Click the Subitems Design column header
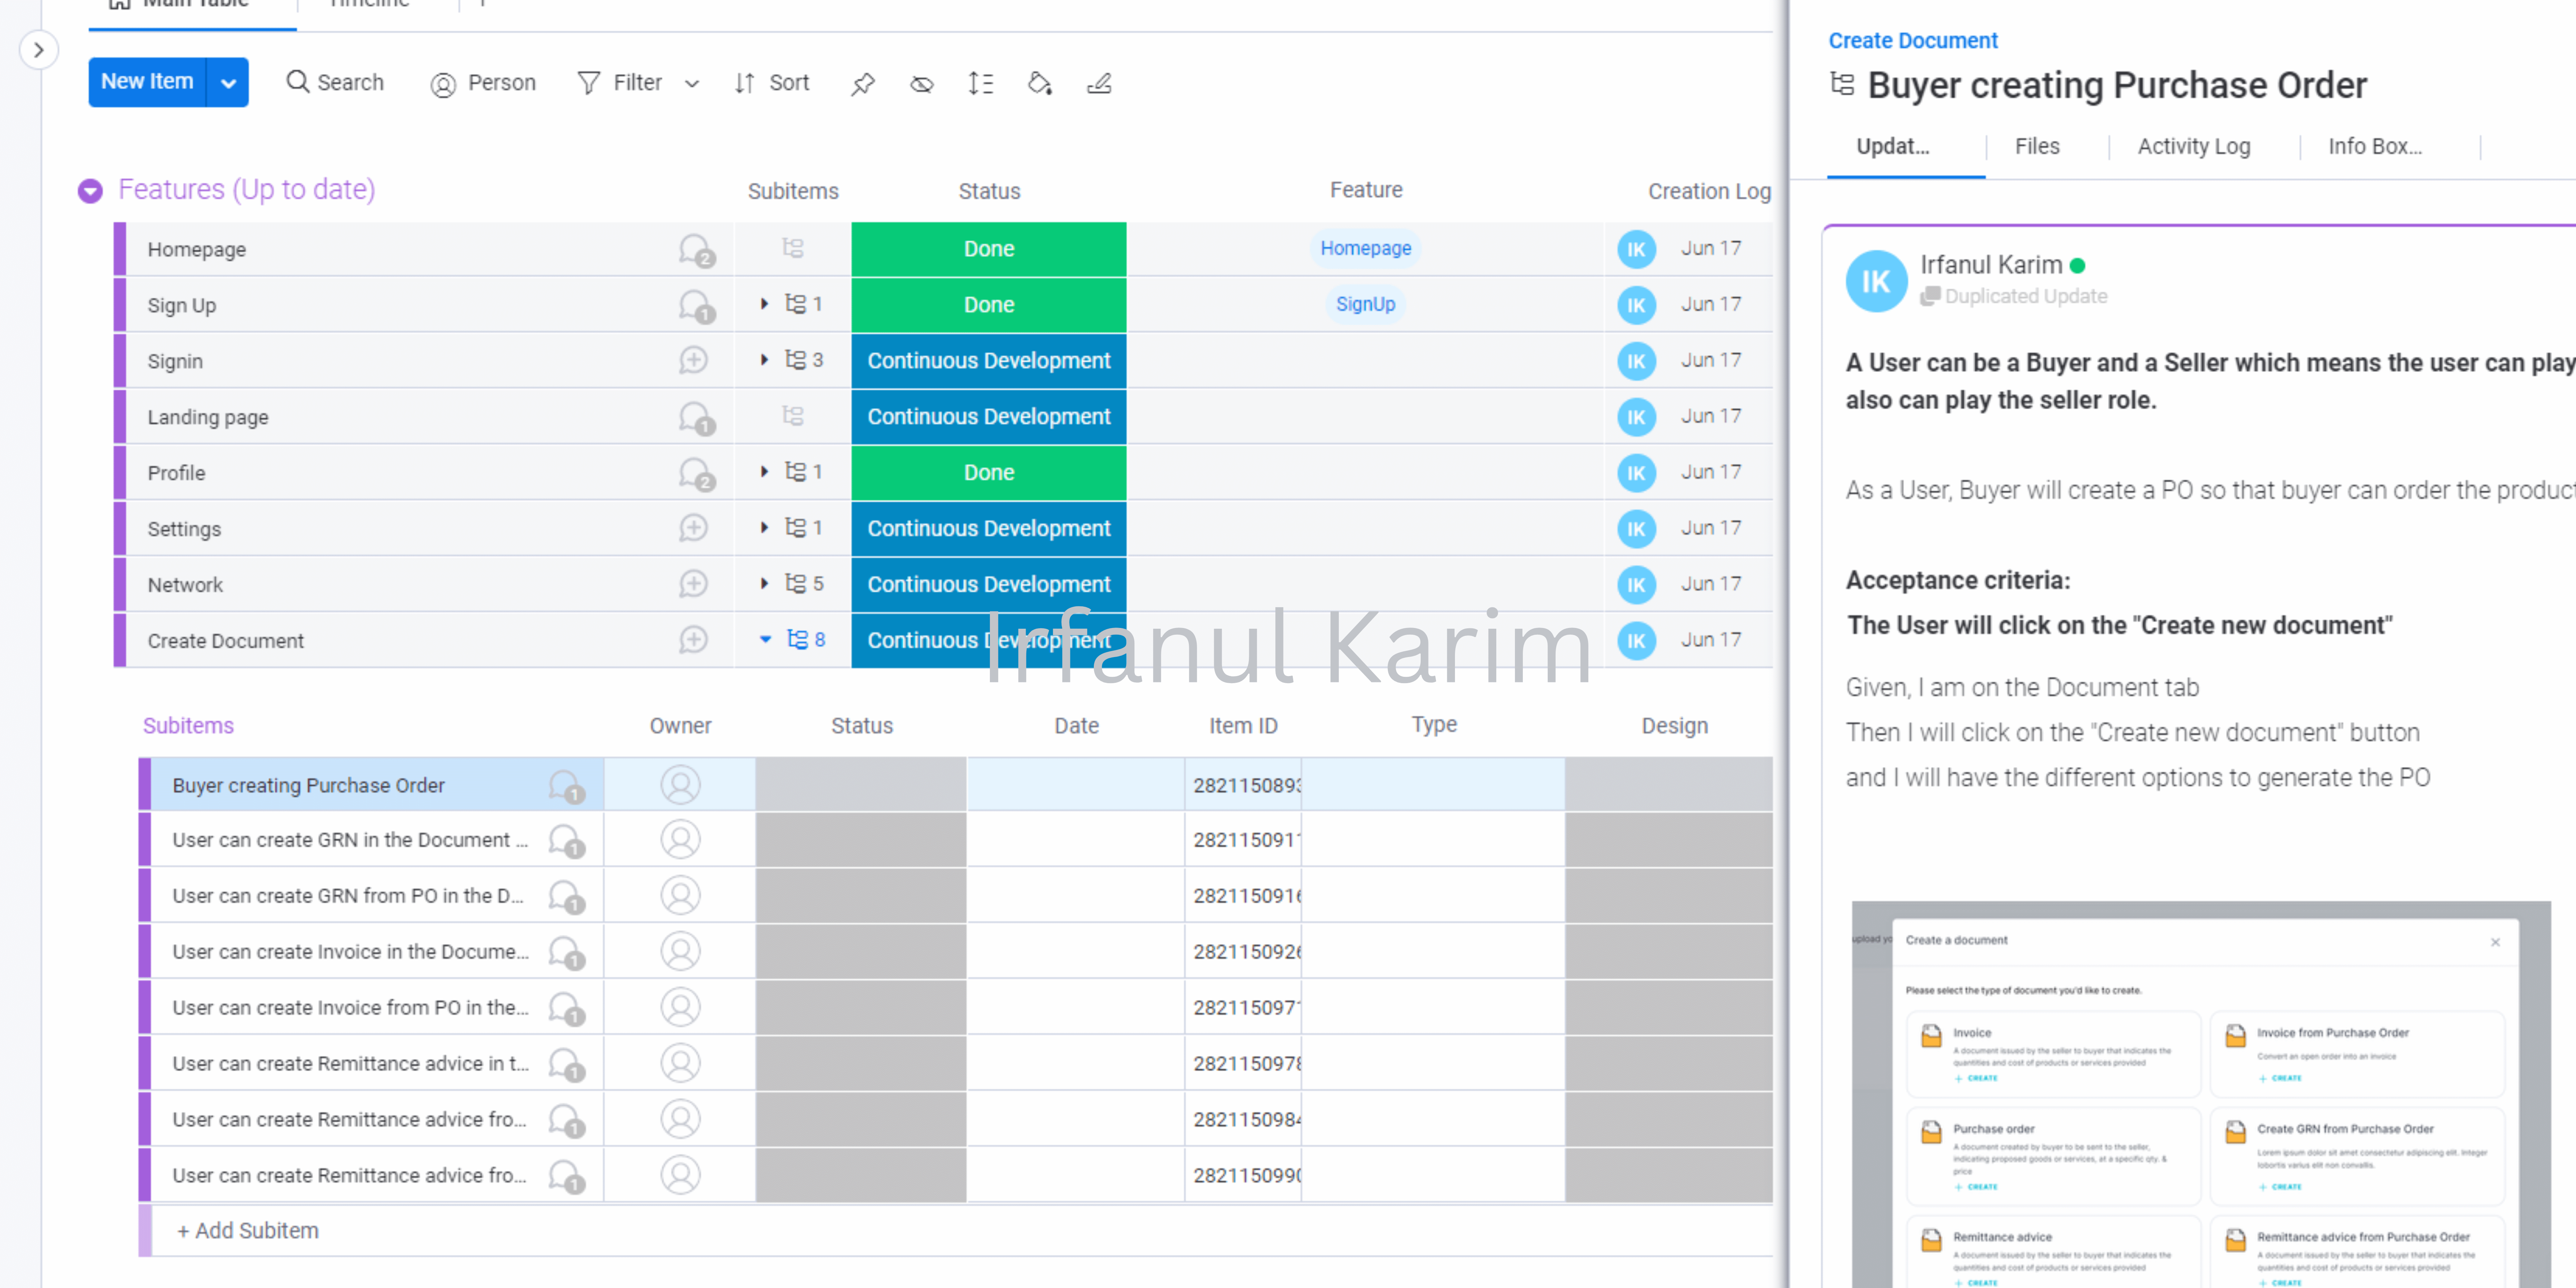 pos(1675,726)
